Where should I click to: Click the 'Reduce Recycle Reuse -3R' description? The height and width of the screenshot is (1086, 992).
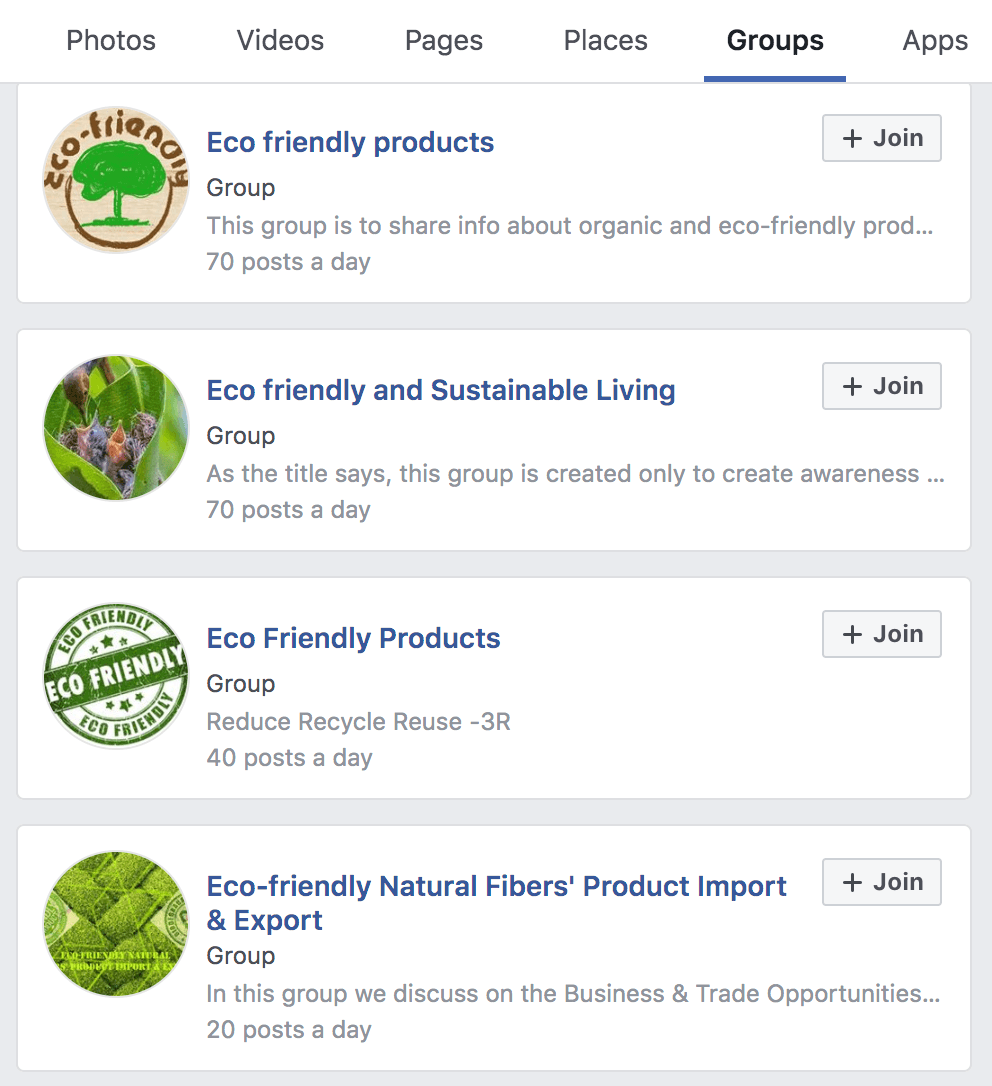[358, 722]
